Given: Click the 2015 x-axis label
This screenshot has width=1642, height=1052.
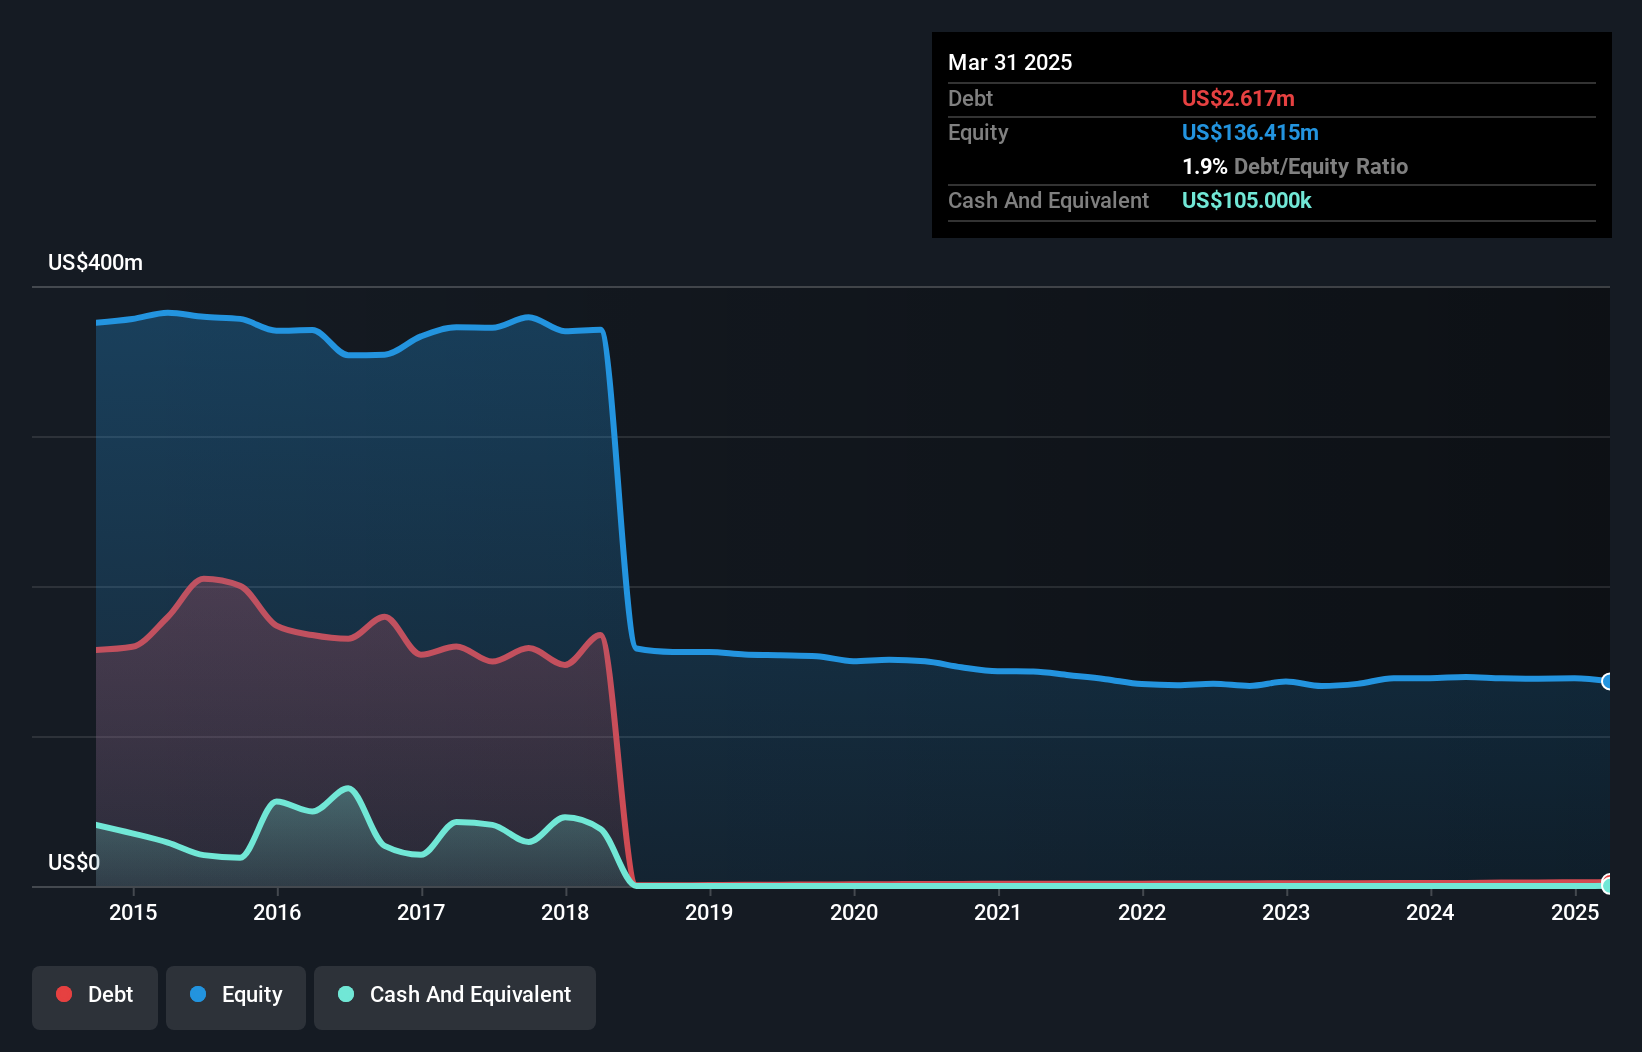Looking at the screenshot, I should pyautogui.click(x=133, y=912).
